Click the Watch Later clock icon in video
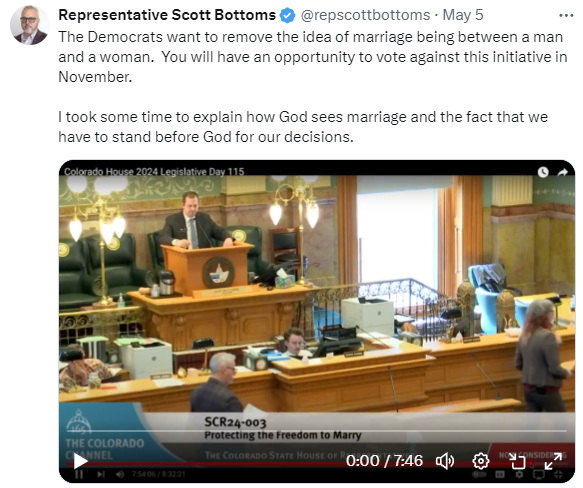 [x=543, y=172]
